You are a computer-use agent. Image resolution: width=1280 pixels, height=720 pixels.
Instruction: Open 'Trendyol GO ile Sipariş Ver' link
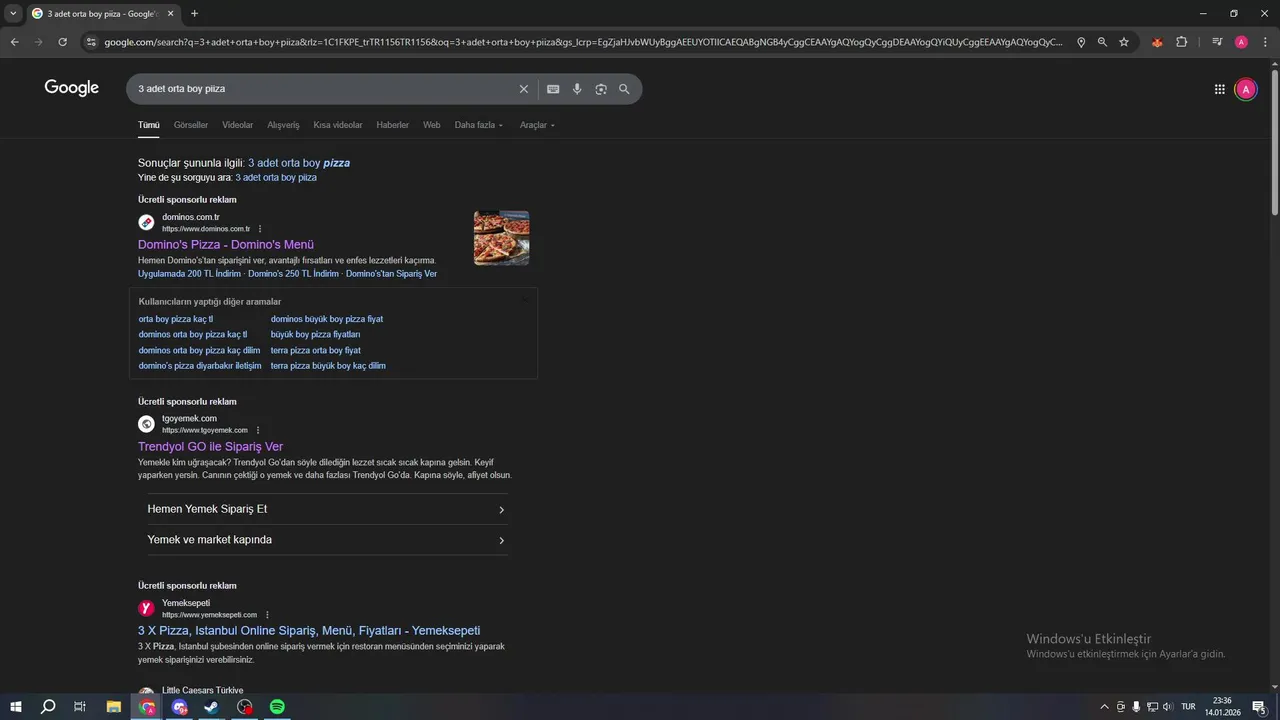point(210,446)
